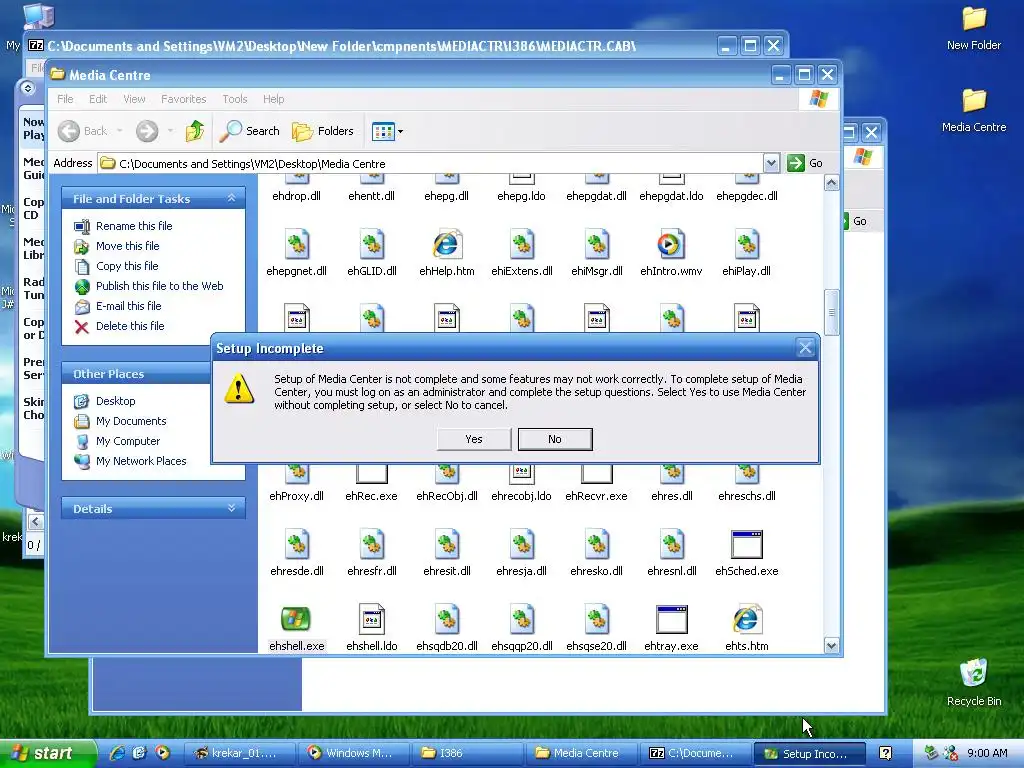Screen dimensions: 1024x768
Task: Open the File menu in Media Centre window
Action: pyautogui.click(x=65, y=99)
